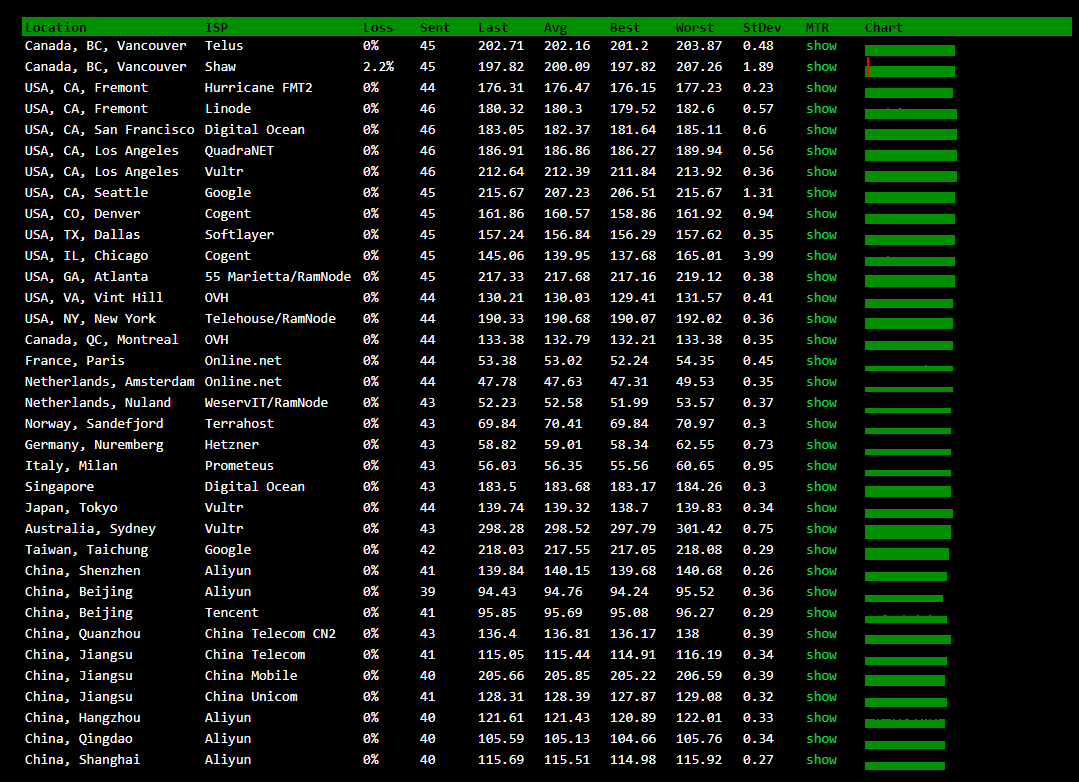Click the 39 sent count for Beijing Aliyun
This screenshot has height=782, width=1079.
[427, 592]
